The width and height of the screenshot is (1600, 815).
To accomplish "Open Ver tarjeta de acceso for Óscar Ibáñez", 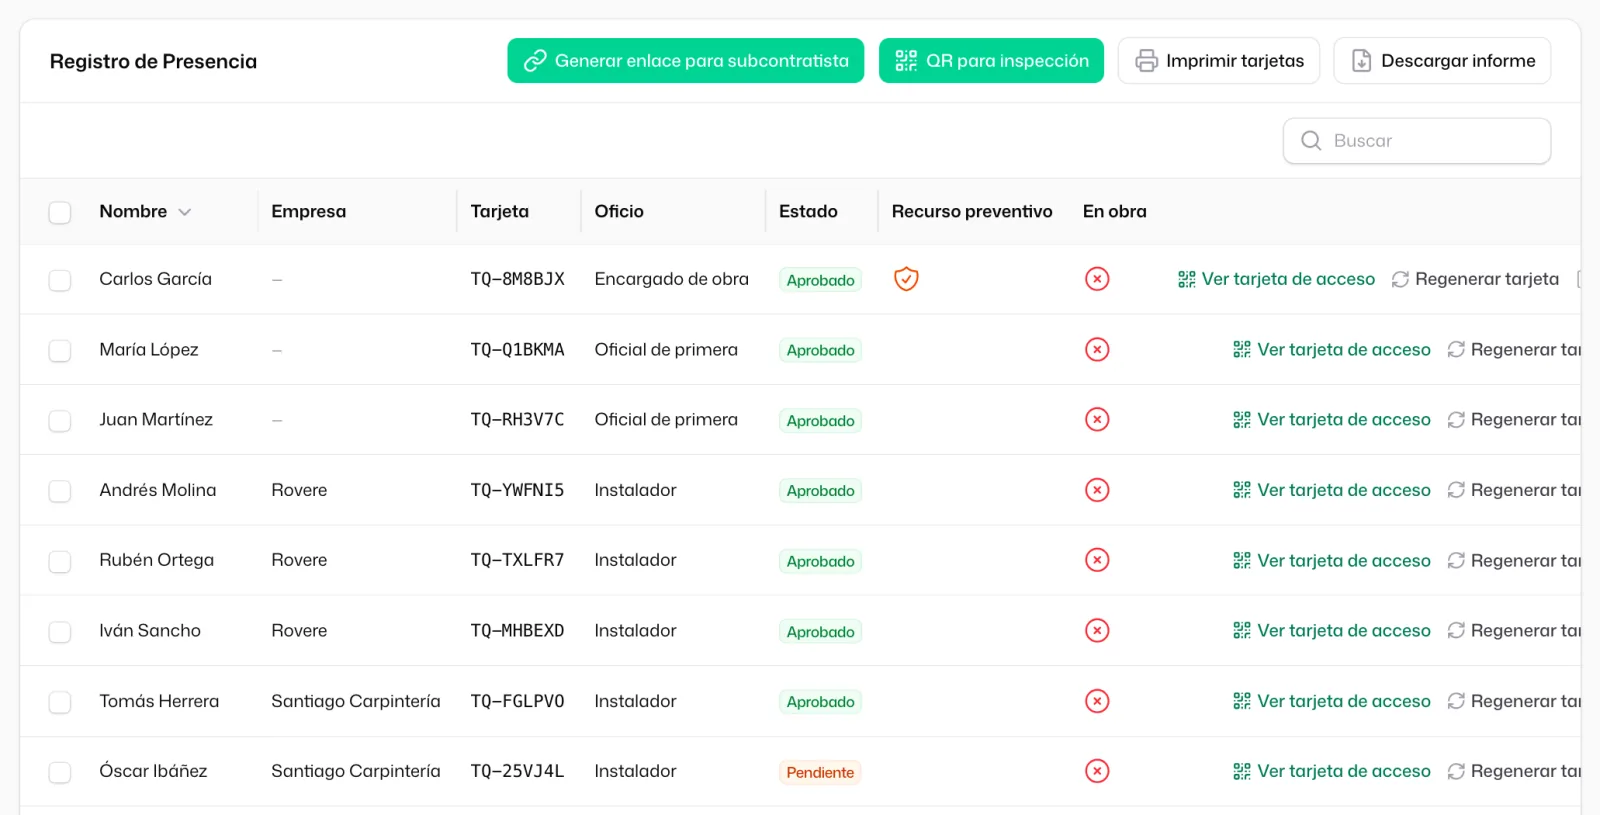I will point(1332,771).
